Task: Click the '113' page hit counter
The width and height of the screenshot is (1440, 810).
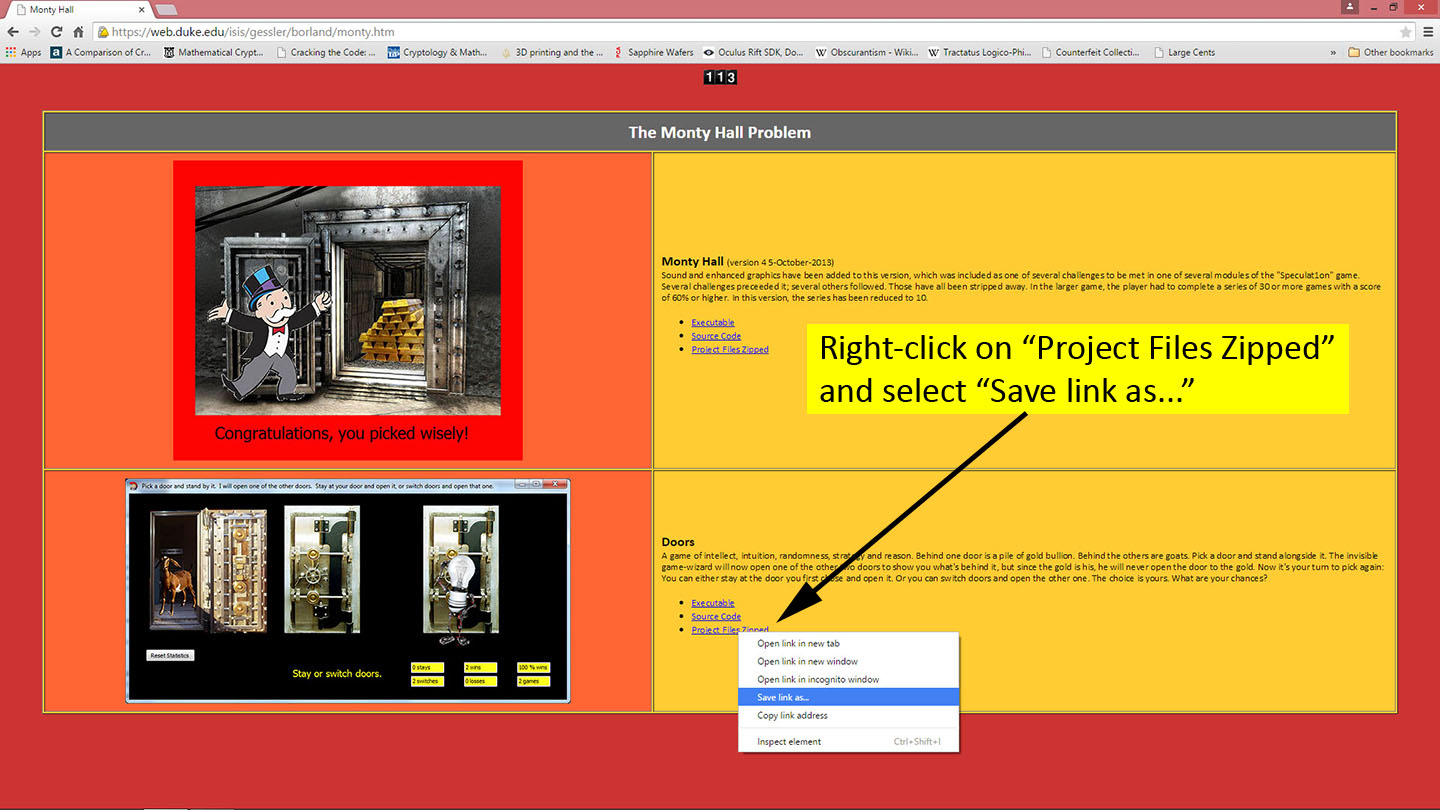Action: [720, 77]
